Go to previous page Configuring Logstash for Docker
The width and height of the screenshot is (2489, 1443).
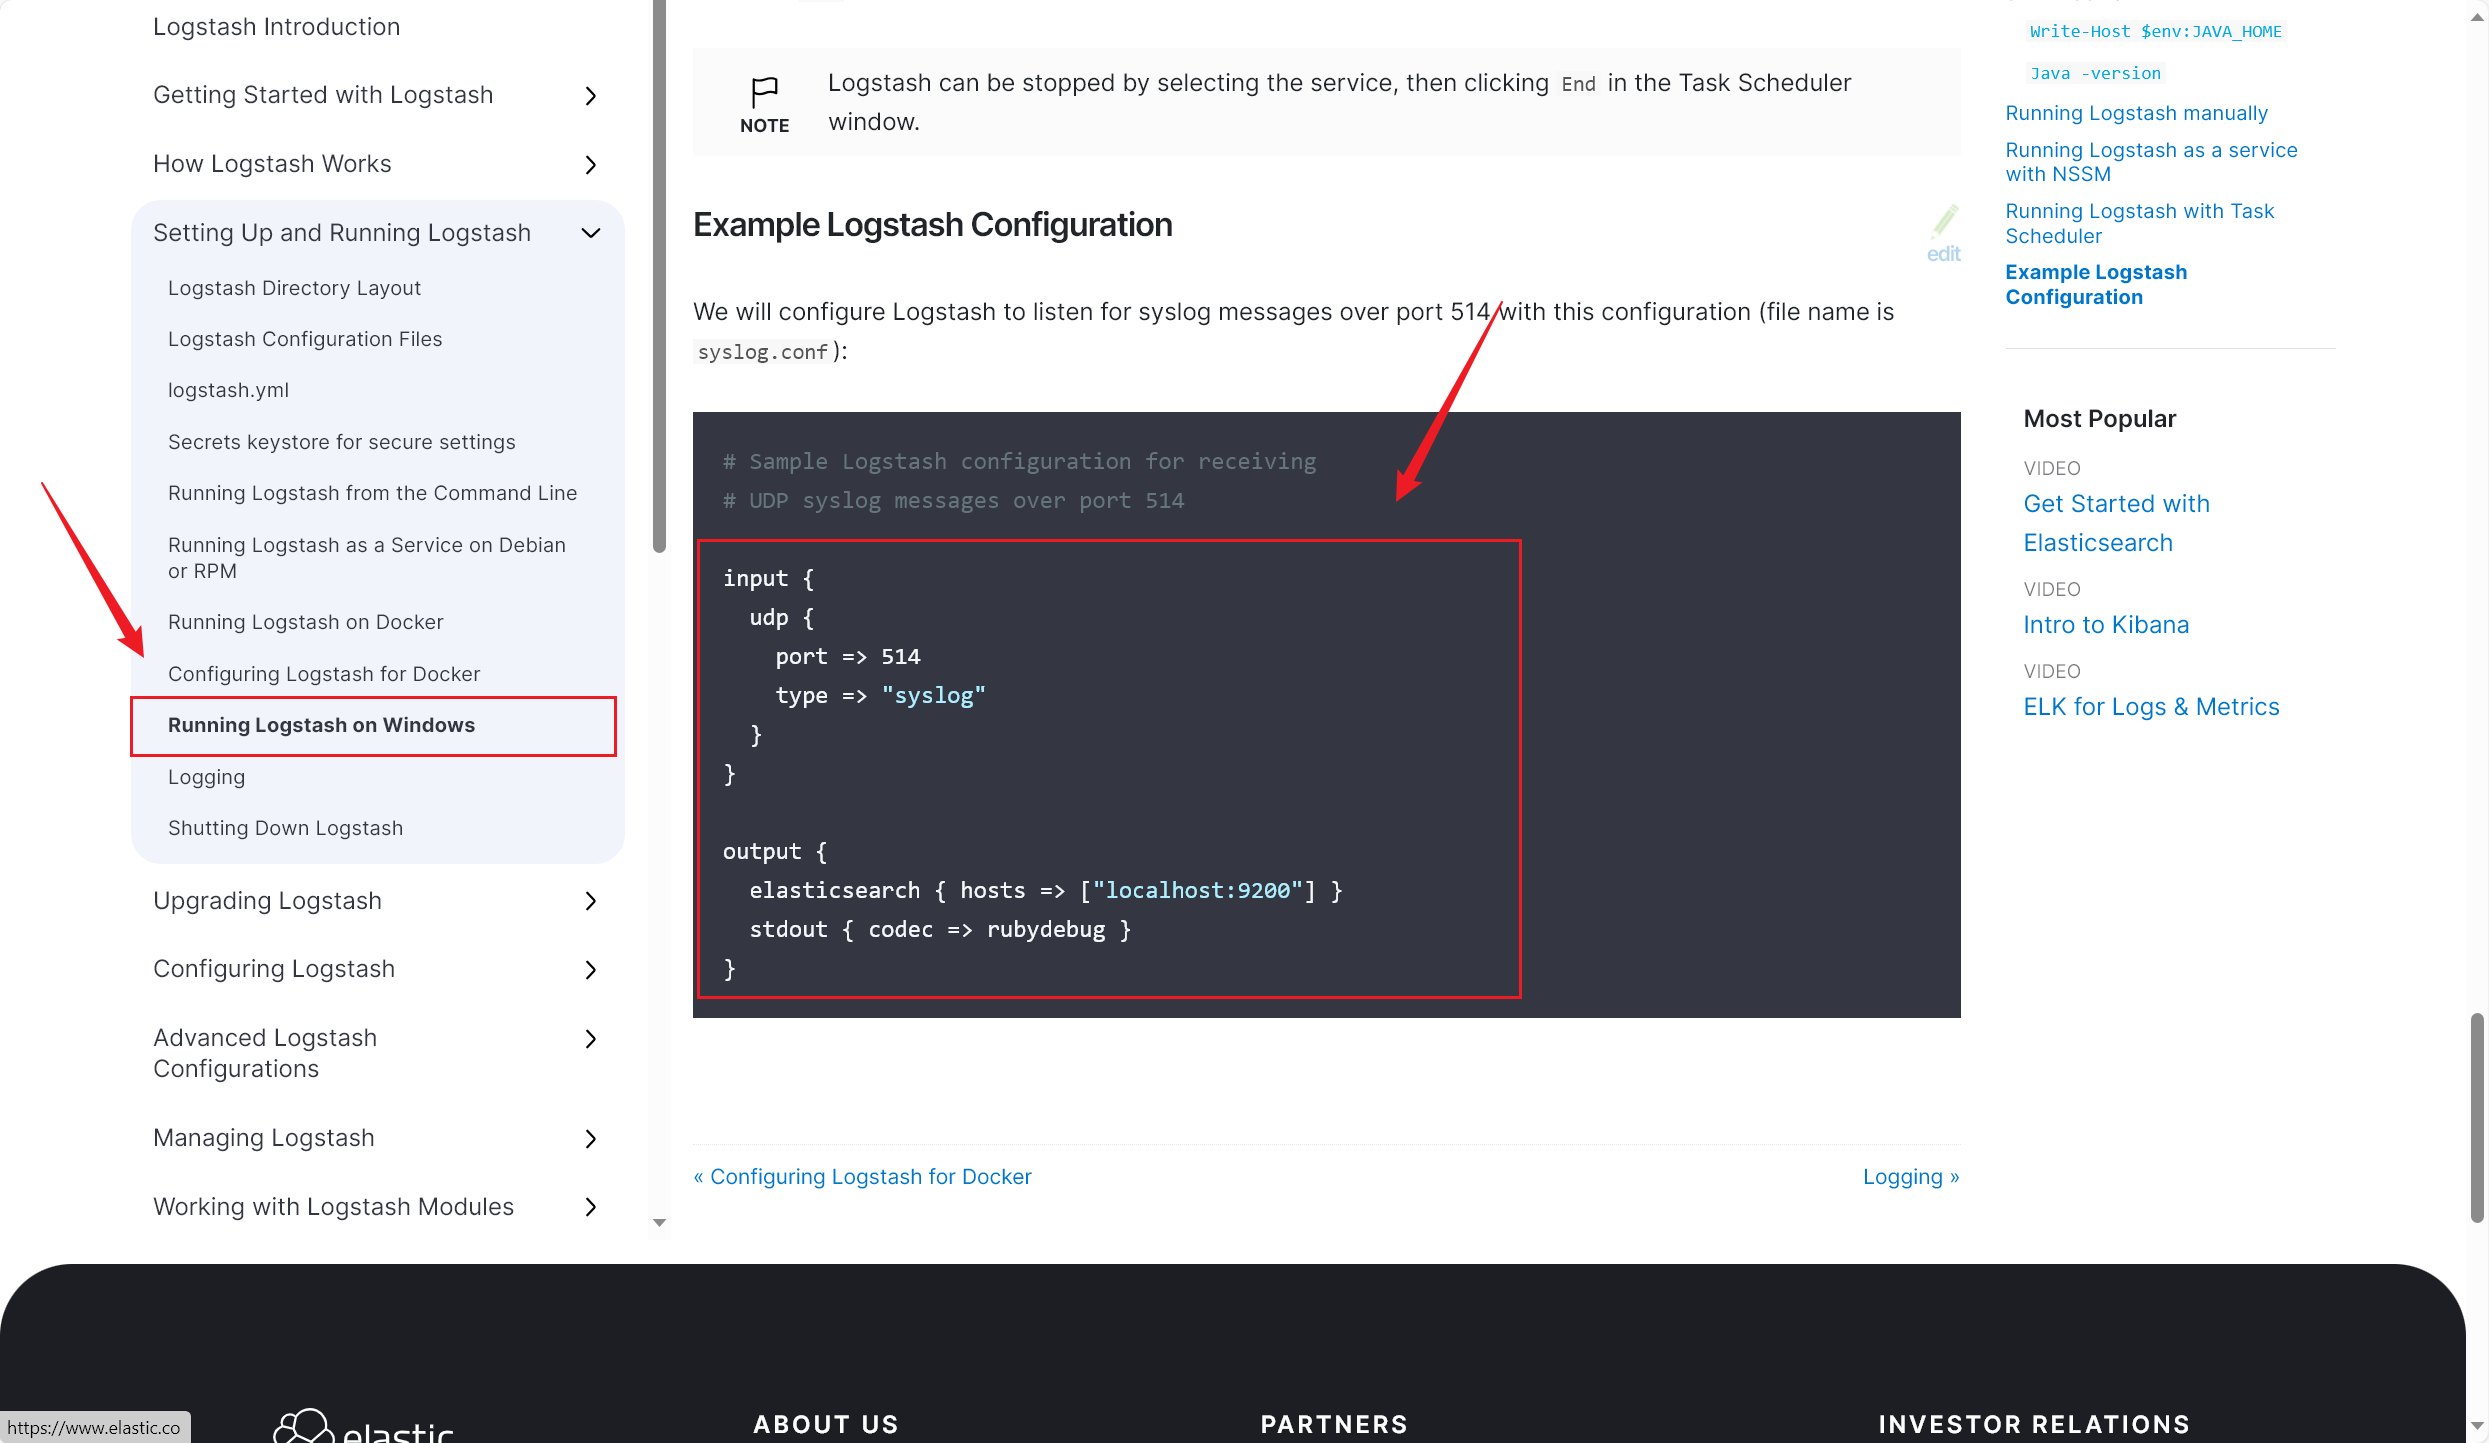[x=862, y=1177]
